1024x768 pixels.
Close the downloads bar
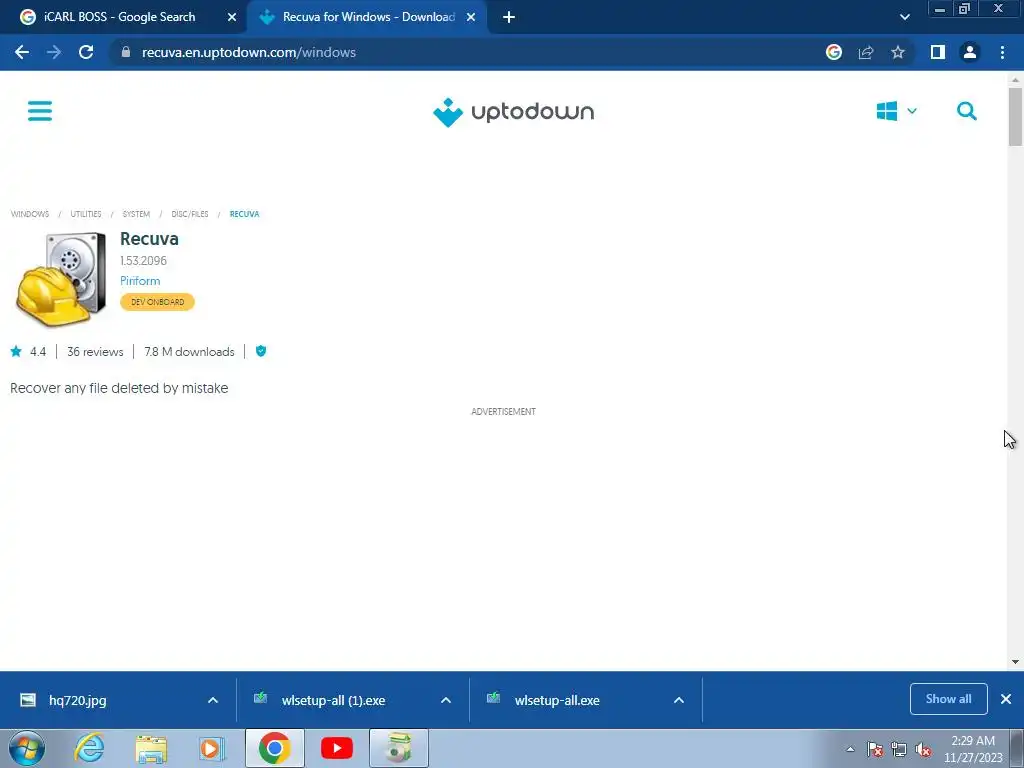click(x=1006, y=699)
